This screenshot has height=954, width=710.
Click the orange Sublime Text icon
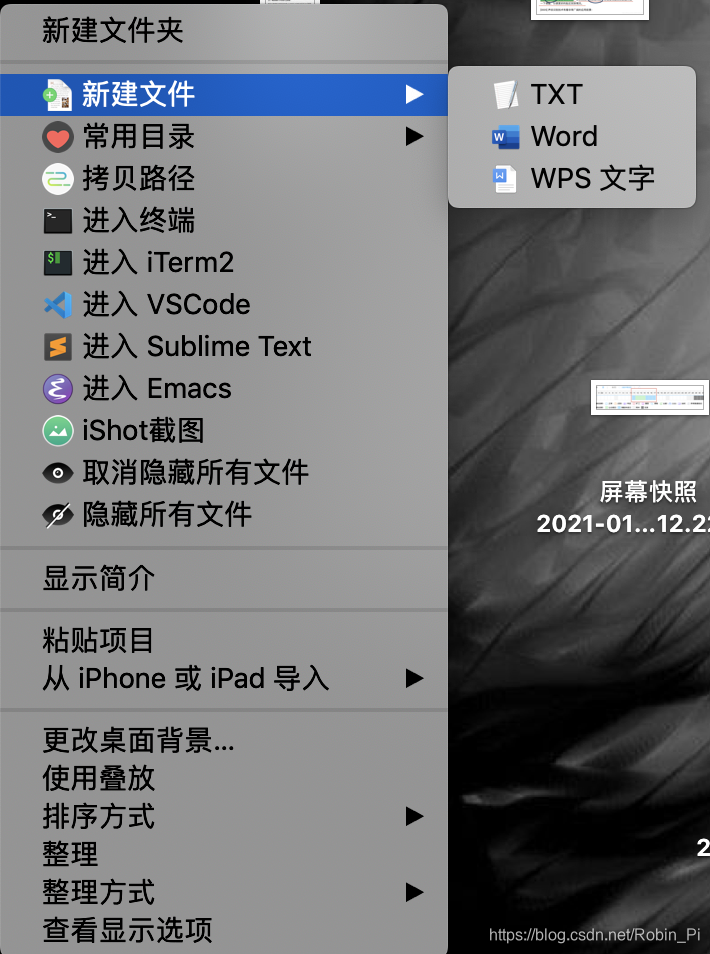(x=58, y=347)
